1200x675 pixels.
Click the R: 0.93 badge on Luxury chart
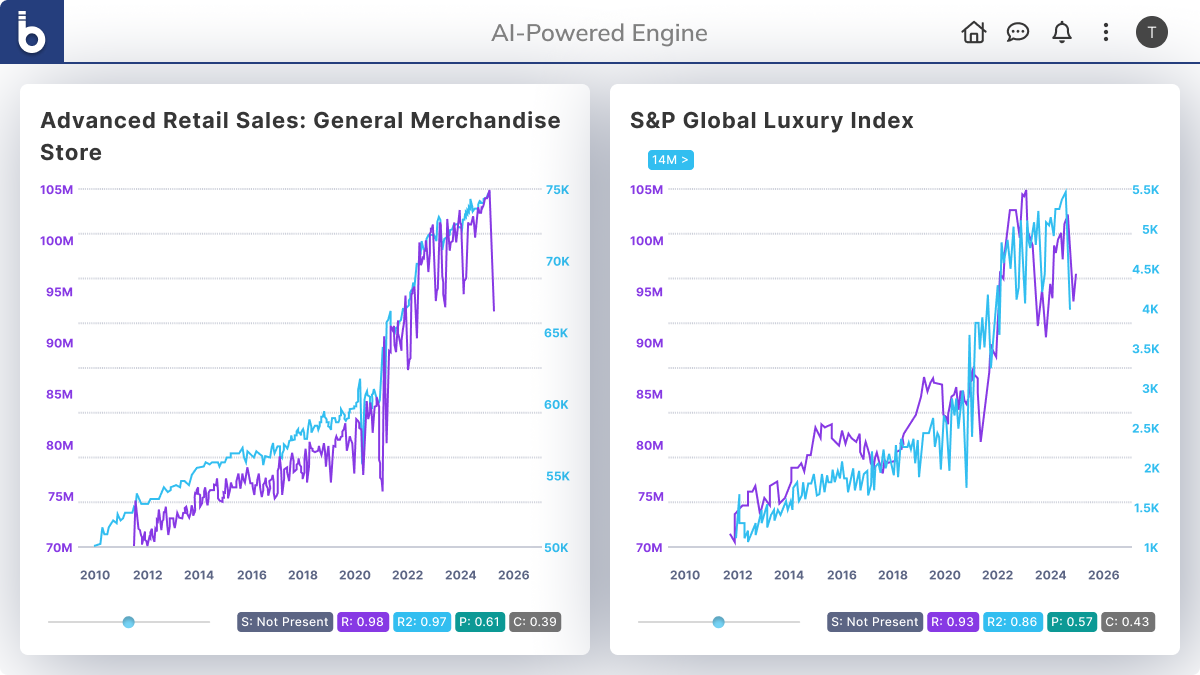coord(952,622)
